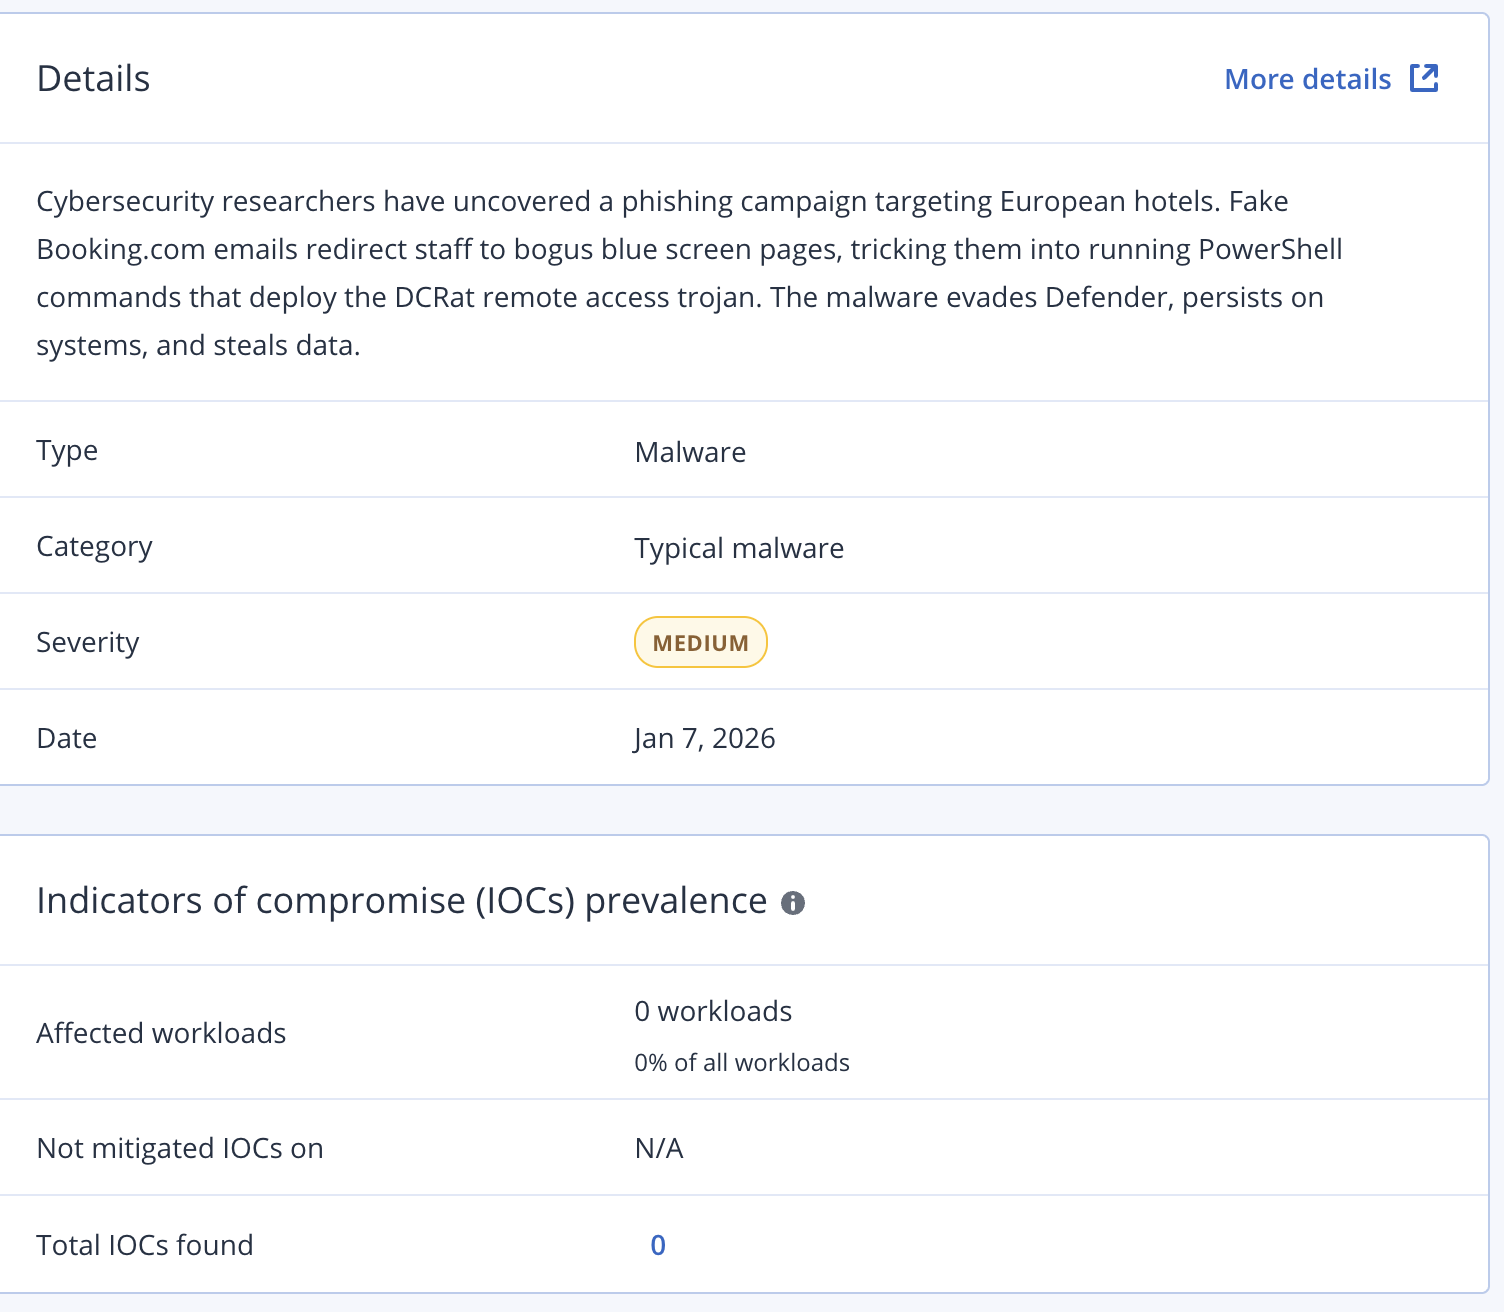Viewport: 1504px width, 1312px height.
Task: Click the external link arrow icon
Action: click(x=1424, y=78)
